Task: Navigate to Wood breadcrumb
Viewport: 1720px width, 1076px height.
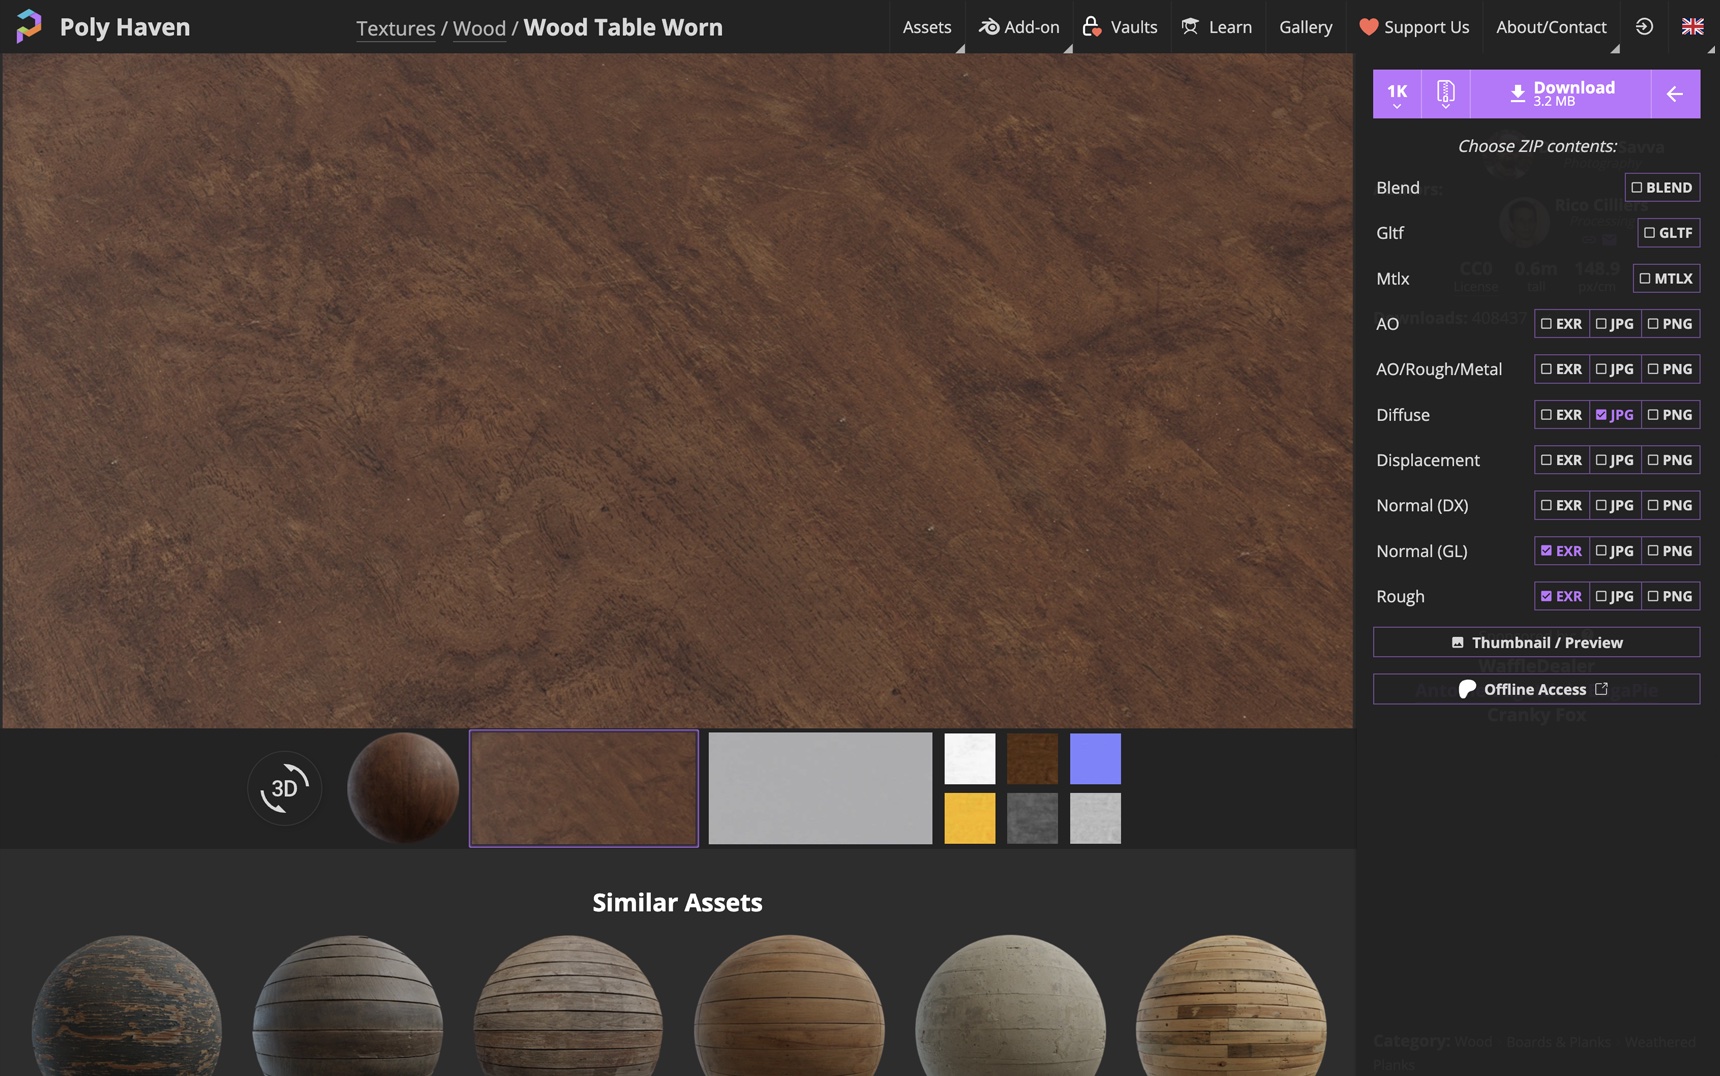Action: click(x=479, y=28)
